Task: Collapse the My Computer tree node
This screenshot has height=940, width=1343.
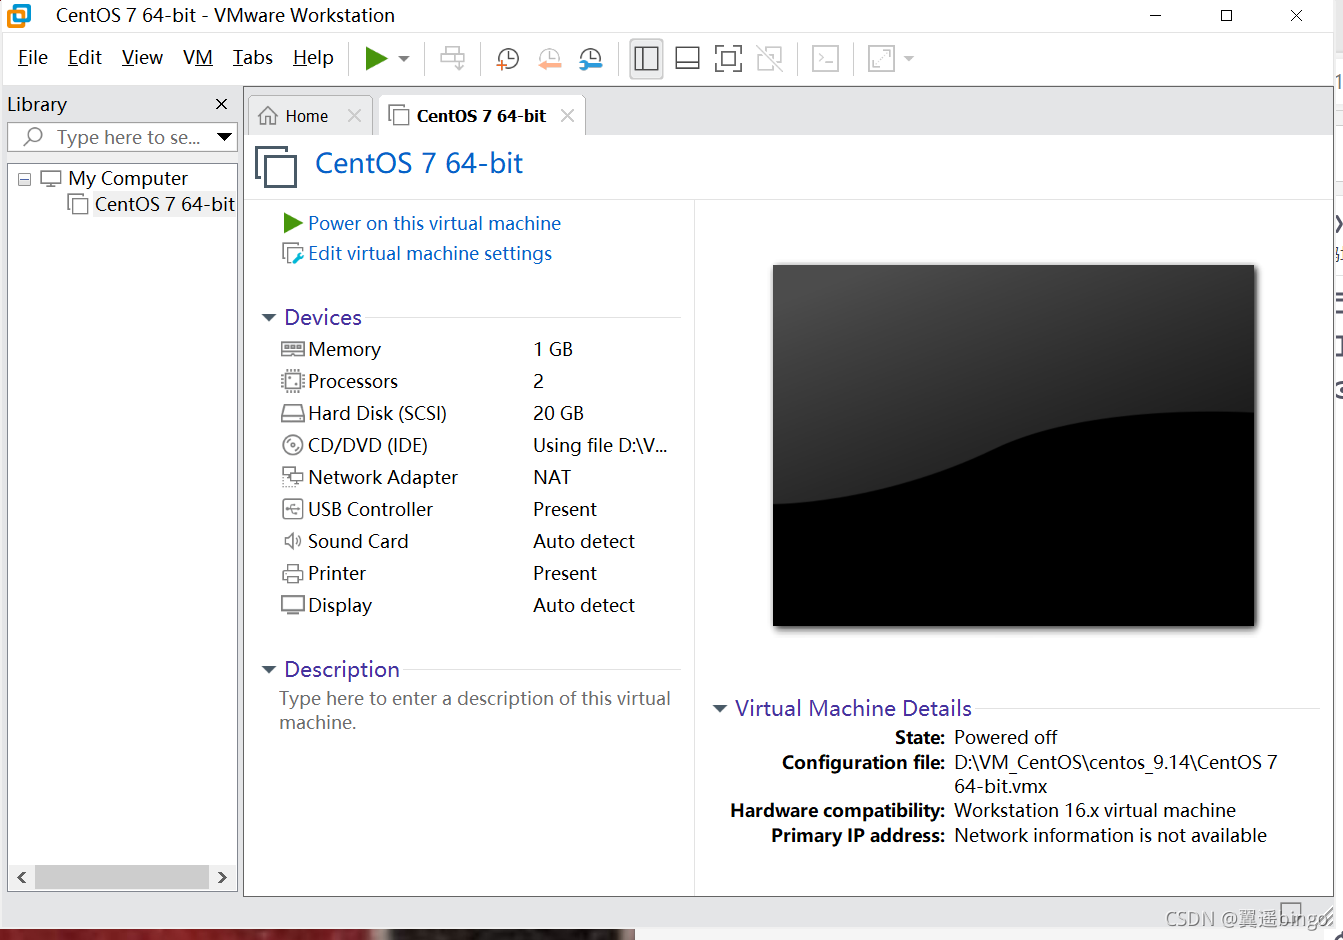Action: pos(24,179)
